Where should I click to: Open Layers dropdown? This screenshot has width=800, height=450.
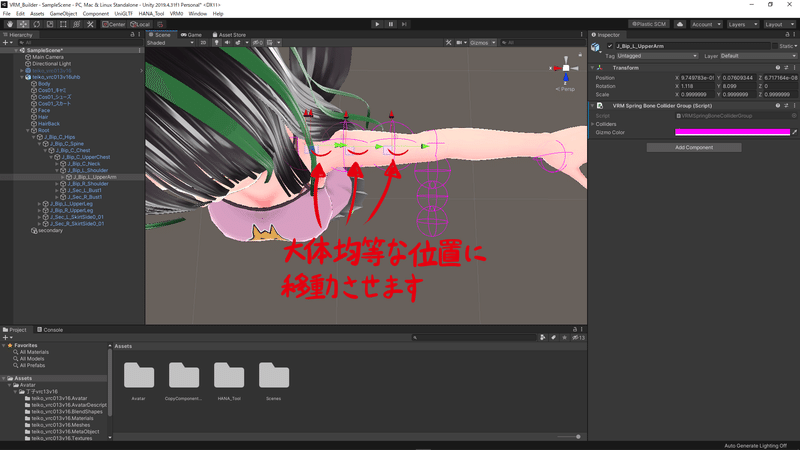743,24
